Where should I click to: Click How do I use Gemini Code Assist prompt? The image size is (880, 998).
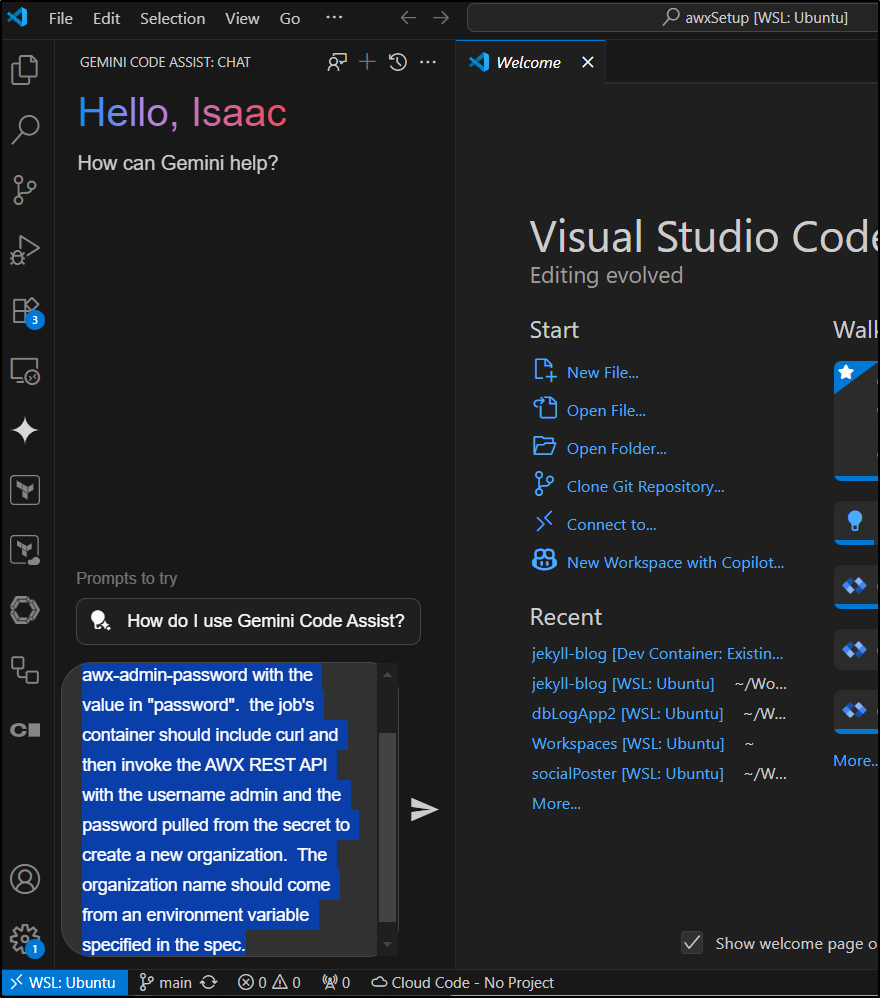coord(248,621)
